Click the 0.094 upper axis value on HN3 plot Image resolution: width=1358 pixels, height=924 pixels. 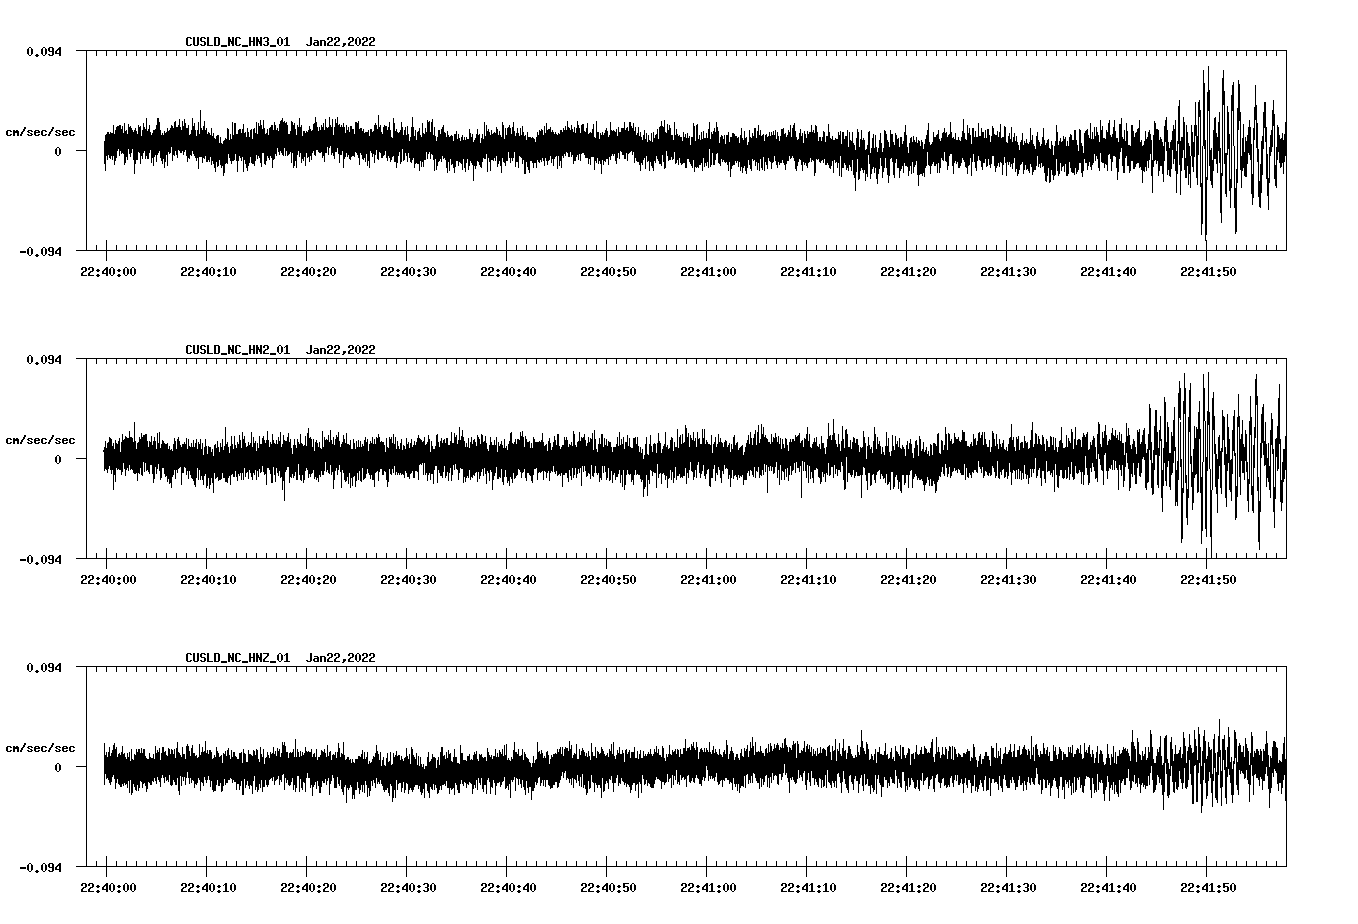tap(44, 51)
